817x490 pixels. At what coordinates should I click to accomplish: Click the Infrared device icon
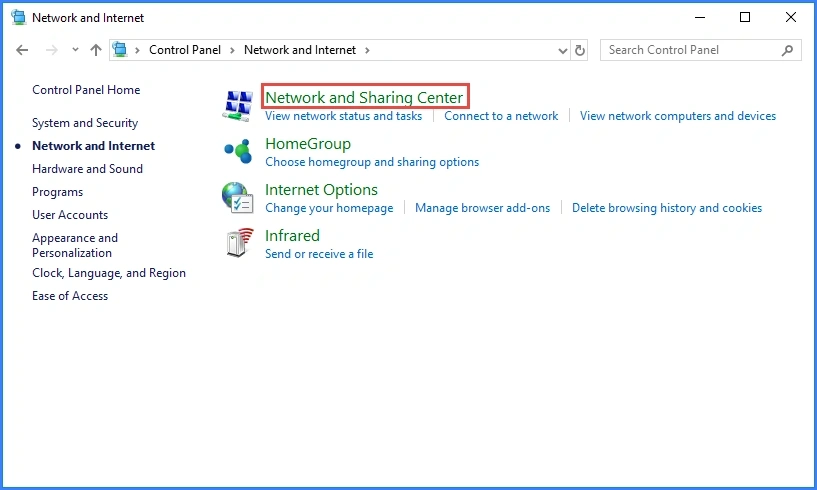point(240,242)
